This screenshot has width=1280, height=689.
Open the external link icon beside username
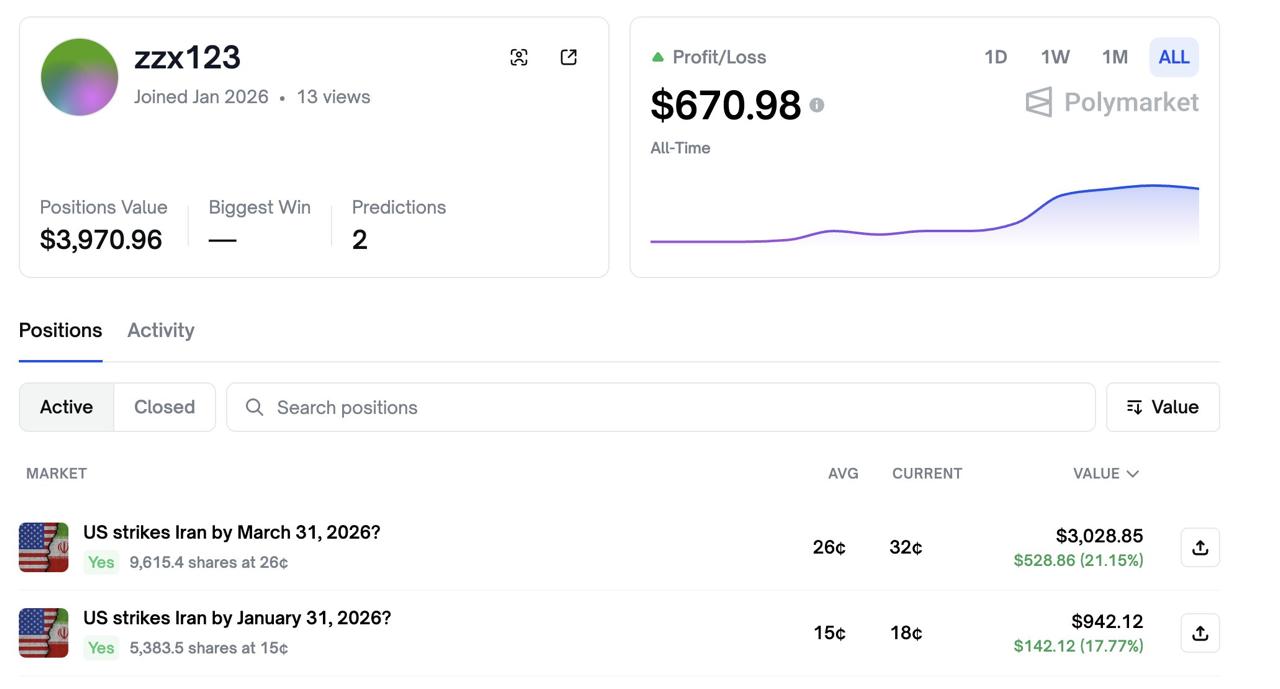tap(568, 57)
